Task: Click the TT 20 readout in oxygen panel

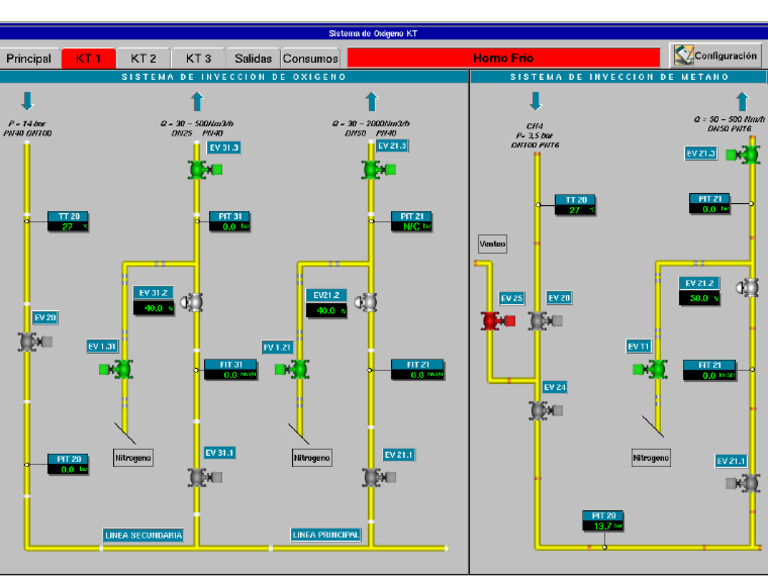Action: click(68, 221)
